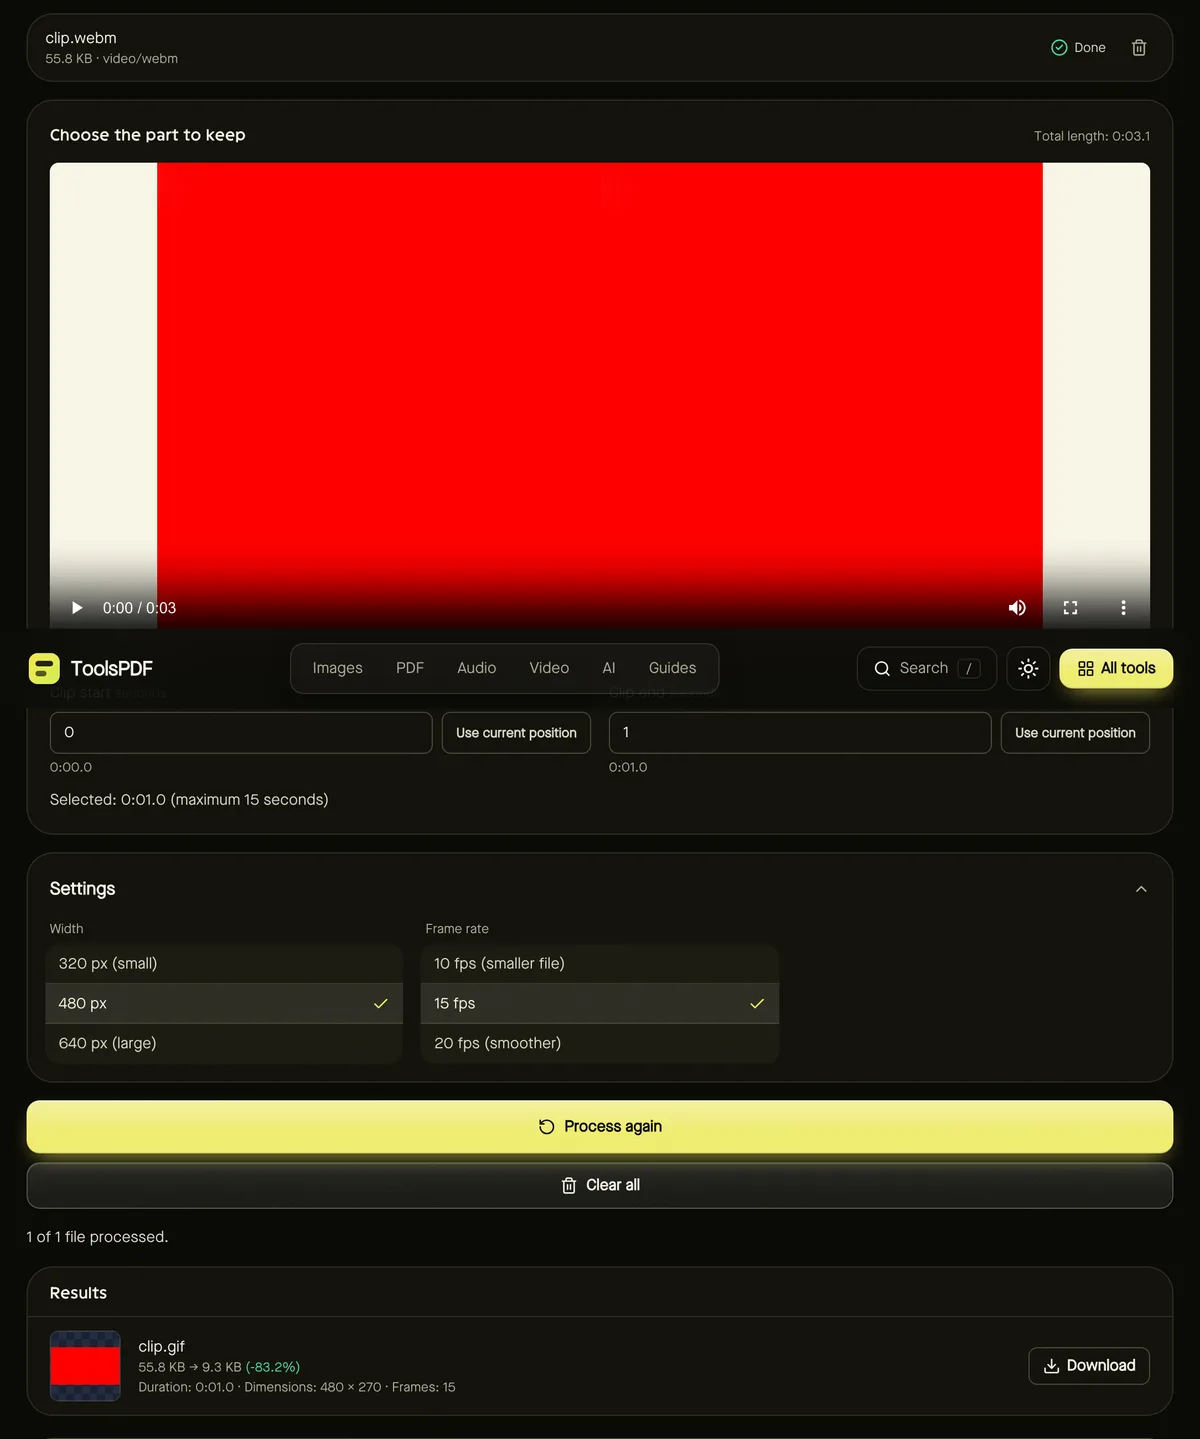Open the clip.gif result thumbnail
The image size is (1200, 1439).
point(85,1366)
